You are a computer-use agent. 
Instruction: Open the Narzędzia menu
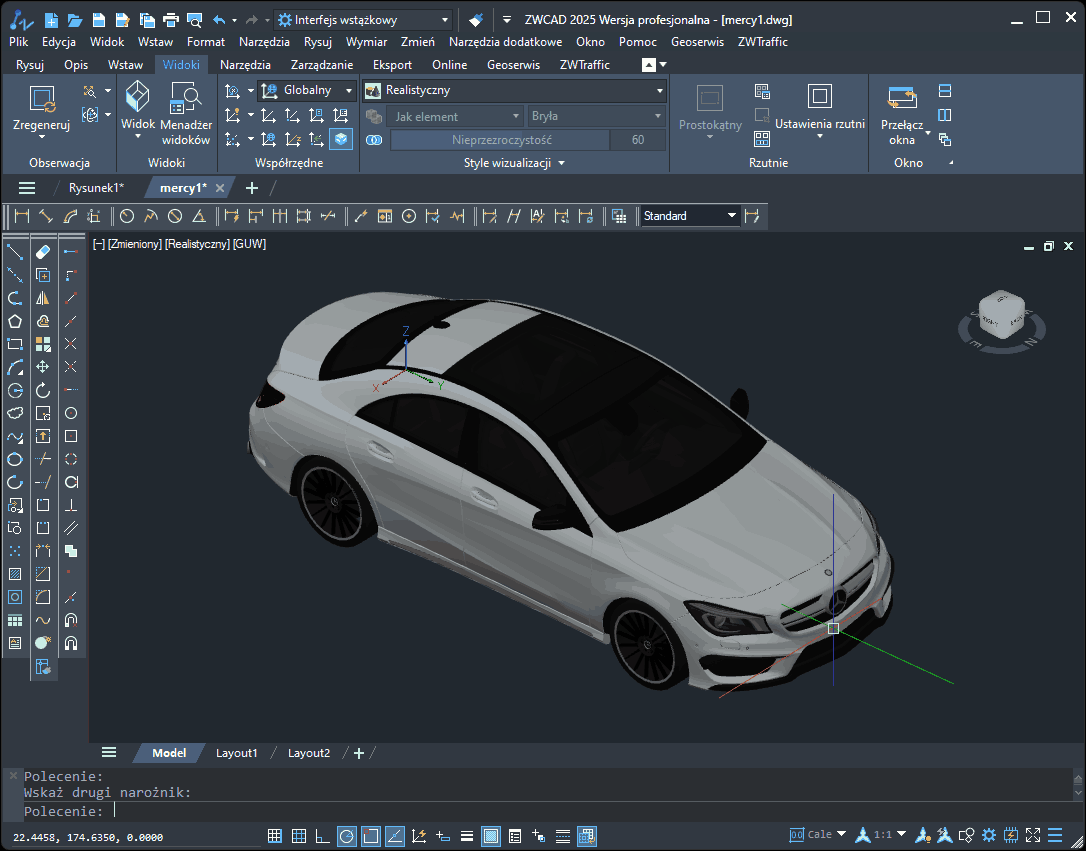(x=264, y=42)
